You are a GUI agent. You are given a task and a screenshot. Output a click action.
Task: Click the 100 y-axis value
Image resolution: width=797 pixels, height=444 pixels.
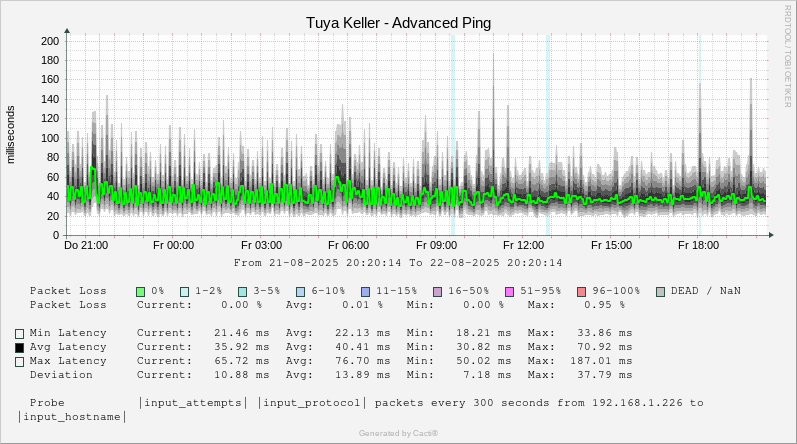coord(50,138)
